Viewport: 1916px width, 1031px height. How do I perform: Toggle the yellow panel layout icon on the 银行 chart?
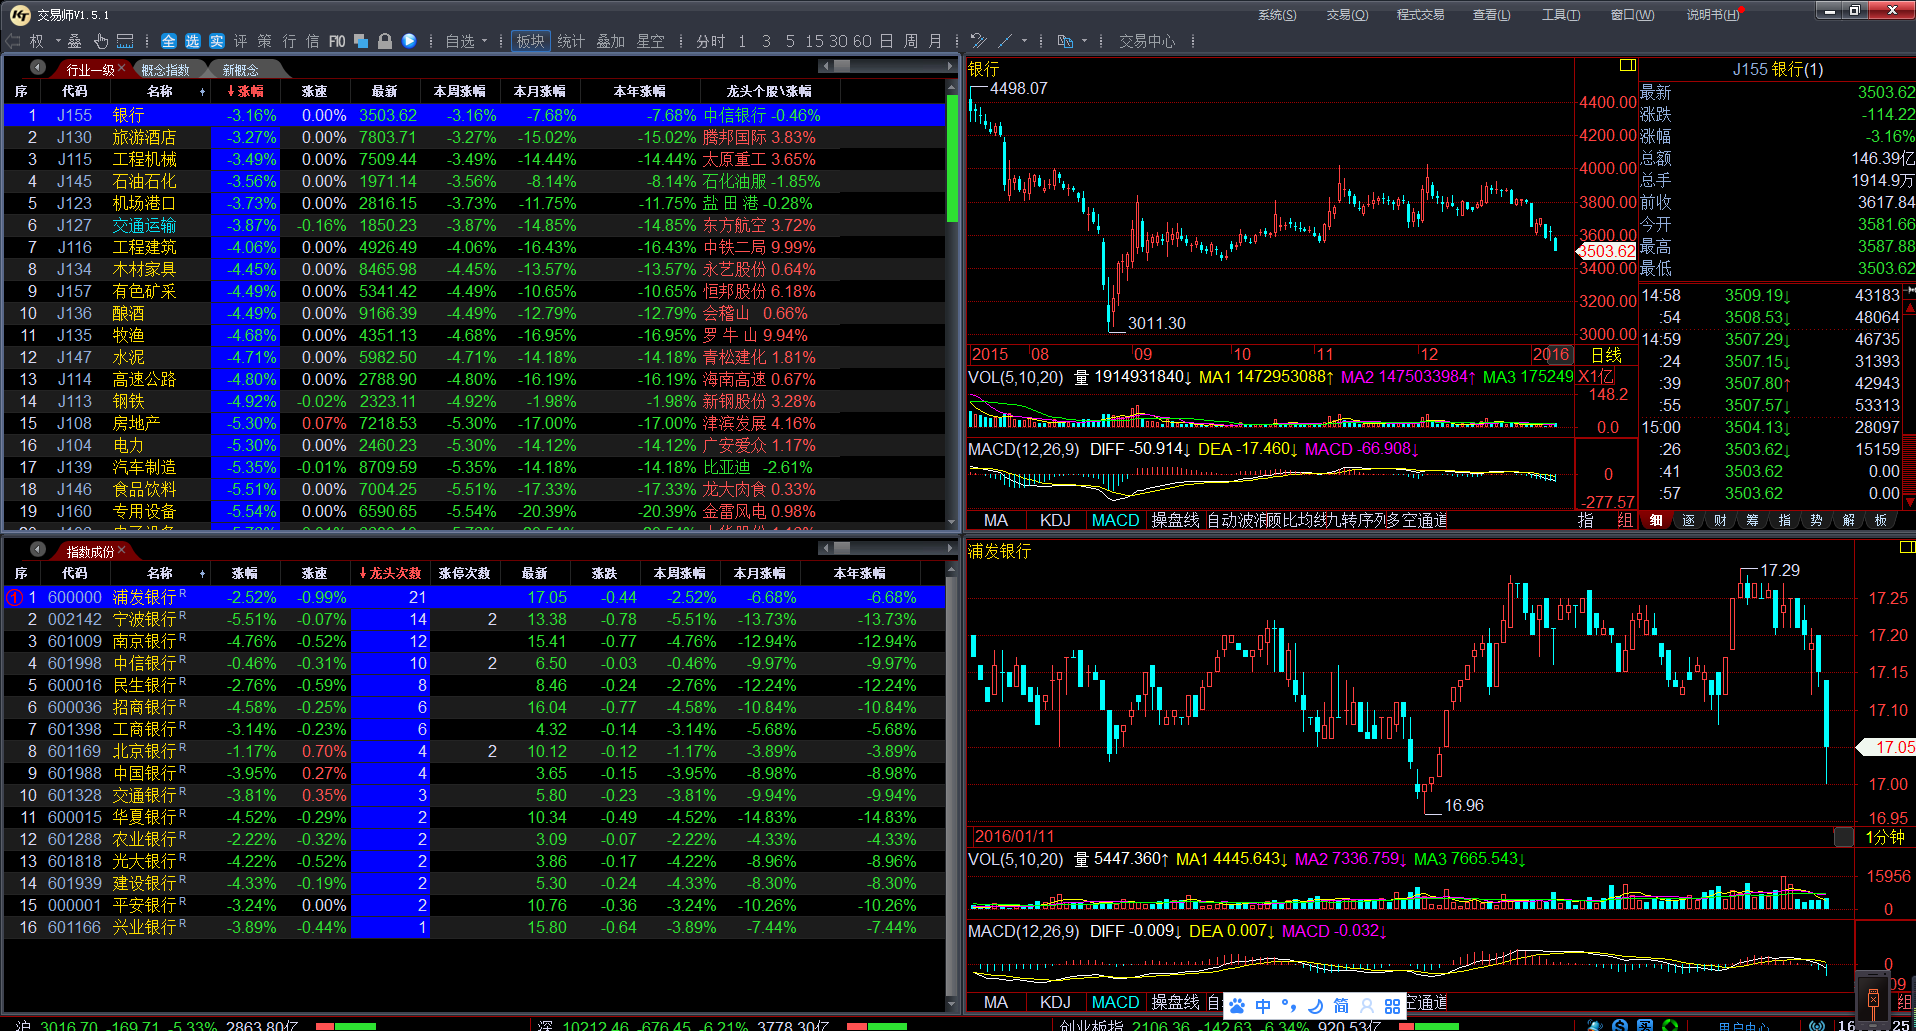click(x=1627, y=66)
